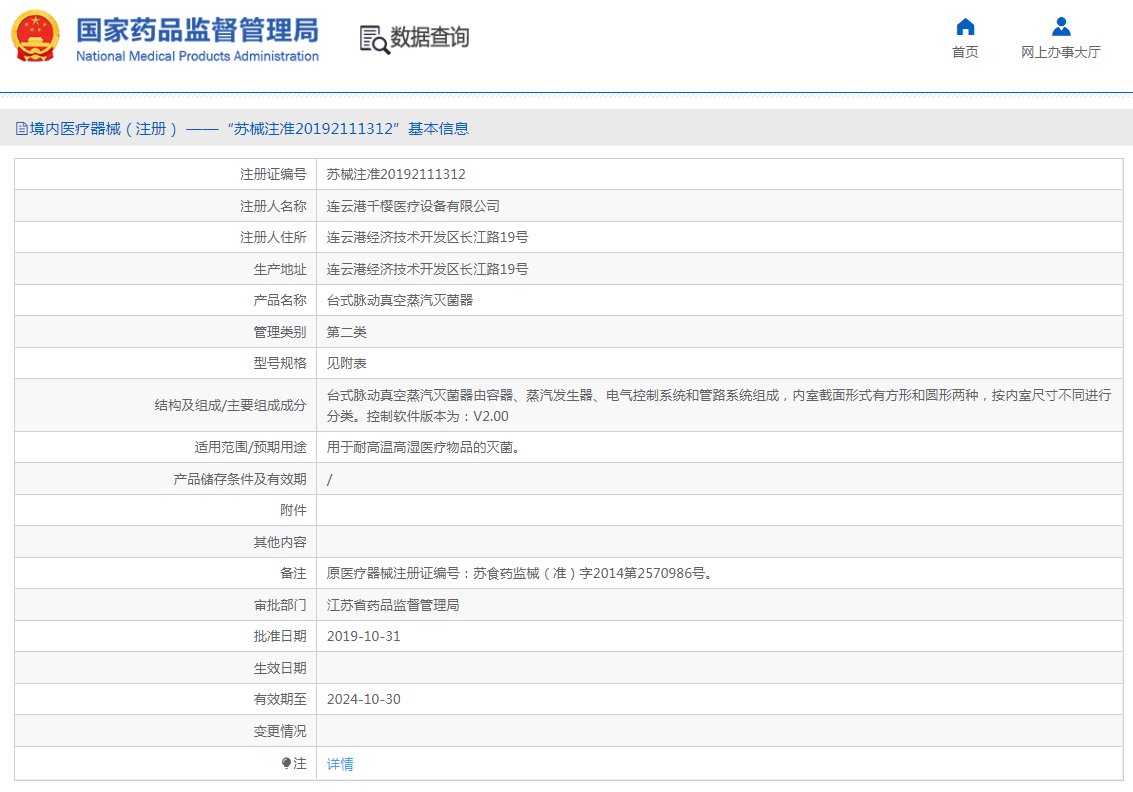Select the person icon above 网上办事大厅
This screenshot has width=1133, height=792.
point(1062,26)
